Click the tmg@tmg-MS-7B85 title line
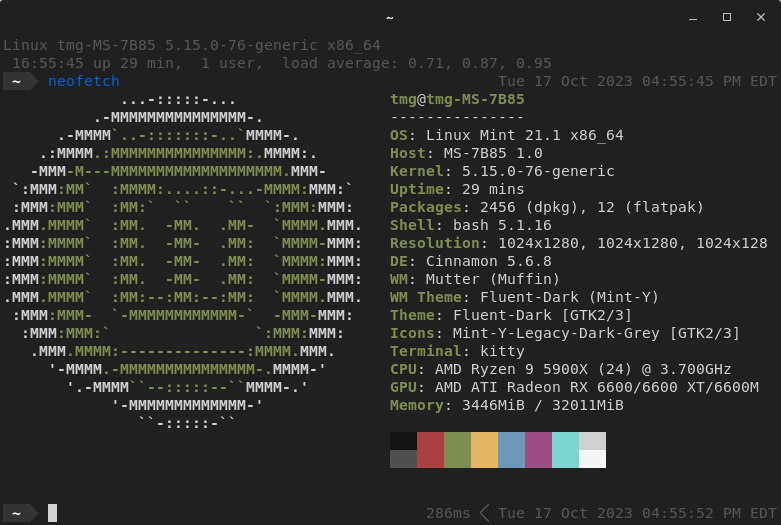 457,99
